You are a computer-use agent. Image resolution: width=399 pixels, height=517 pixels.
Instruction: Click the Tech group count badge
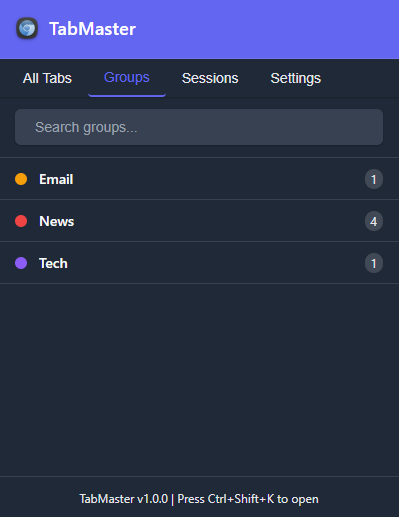pyautogui.click(x=374, y=263)
